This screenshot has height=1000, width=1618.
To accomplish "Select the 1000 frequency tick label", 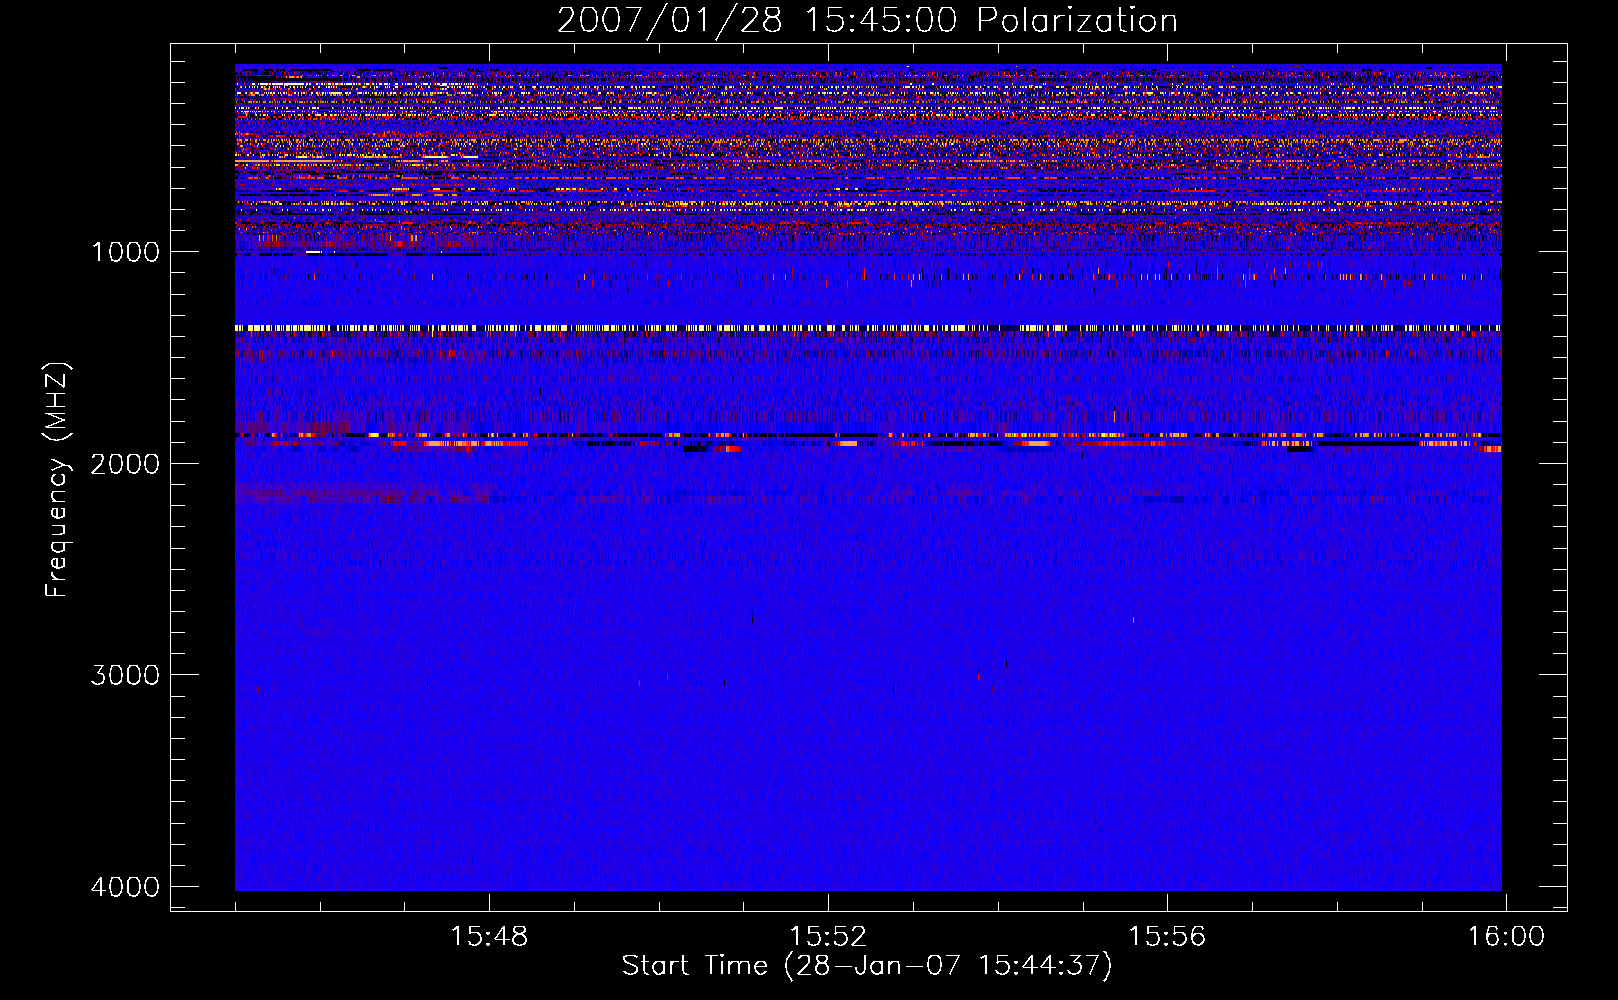I will [125, 252].
